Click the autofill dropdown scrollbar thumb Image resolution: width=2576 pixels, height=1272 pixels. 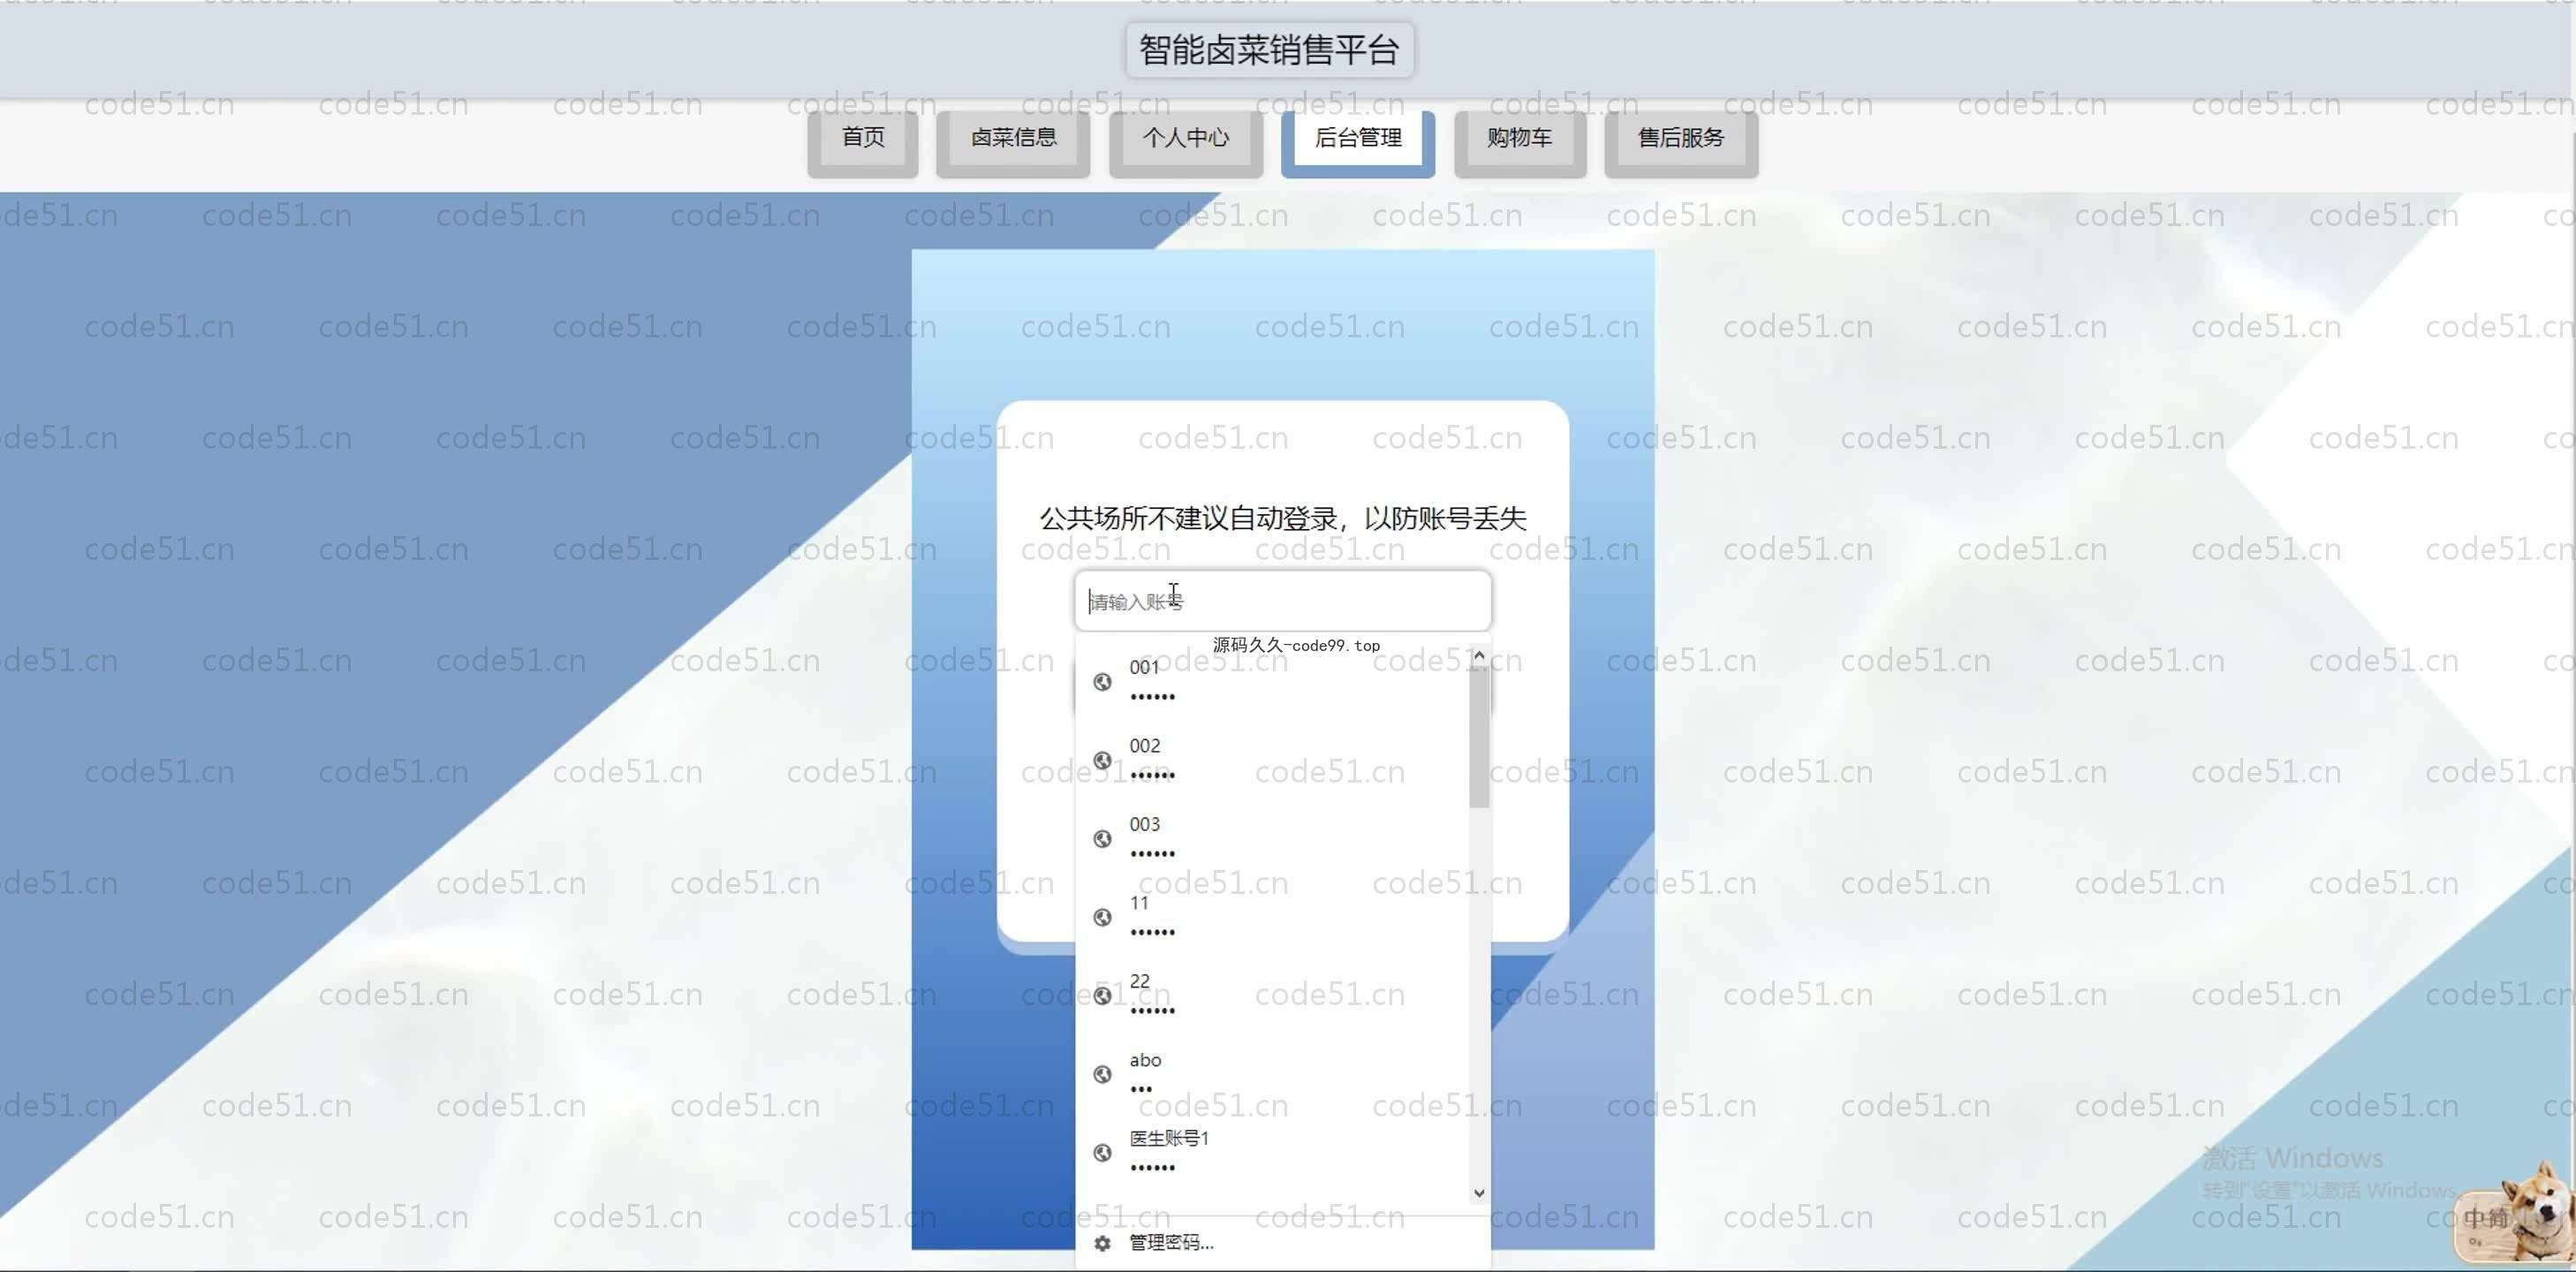tap(1479, 737)
